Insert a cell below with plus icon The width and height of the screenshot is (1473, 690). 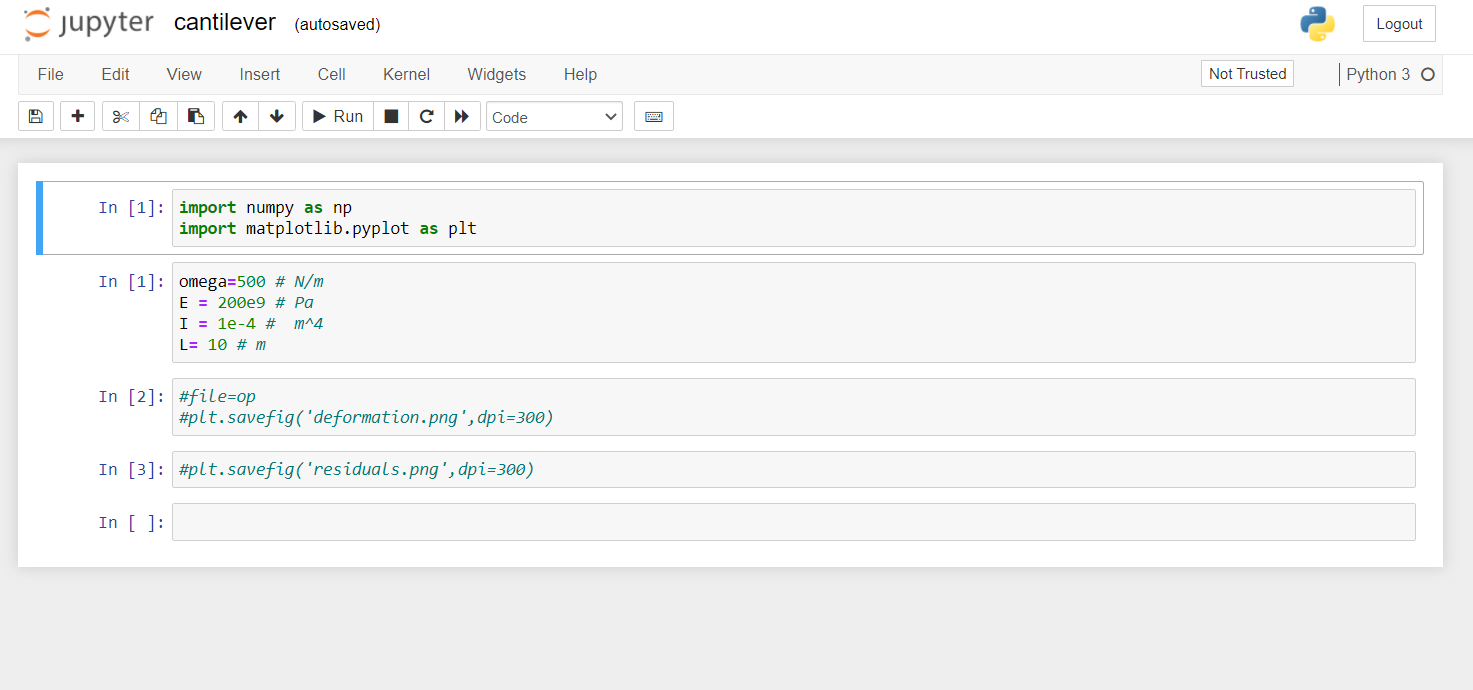(x=78, y=116)
